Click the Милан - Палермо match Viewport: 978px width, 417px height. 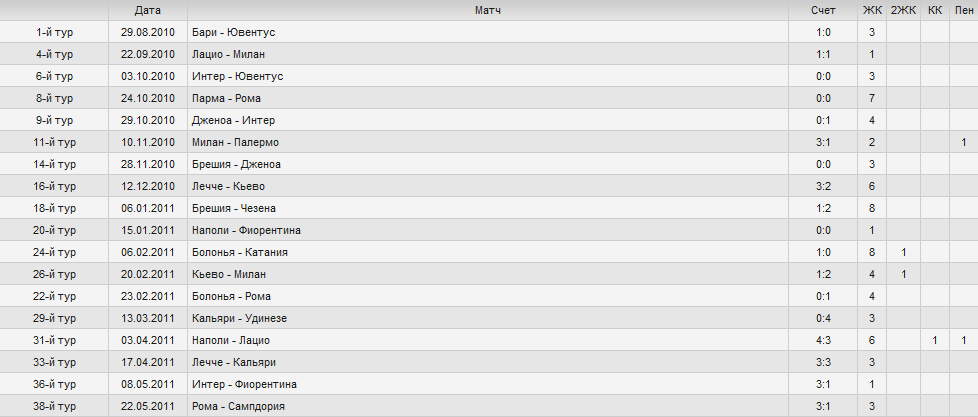point(235,142)
